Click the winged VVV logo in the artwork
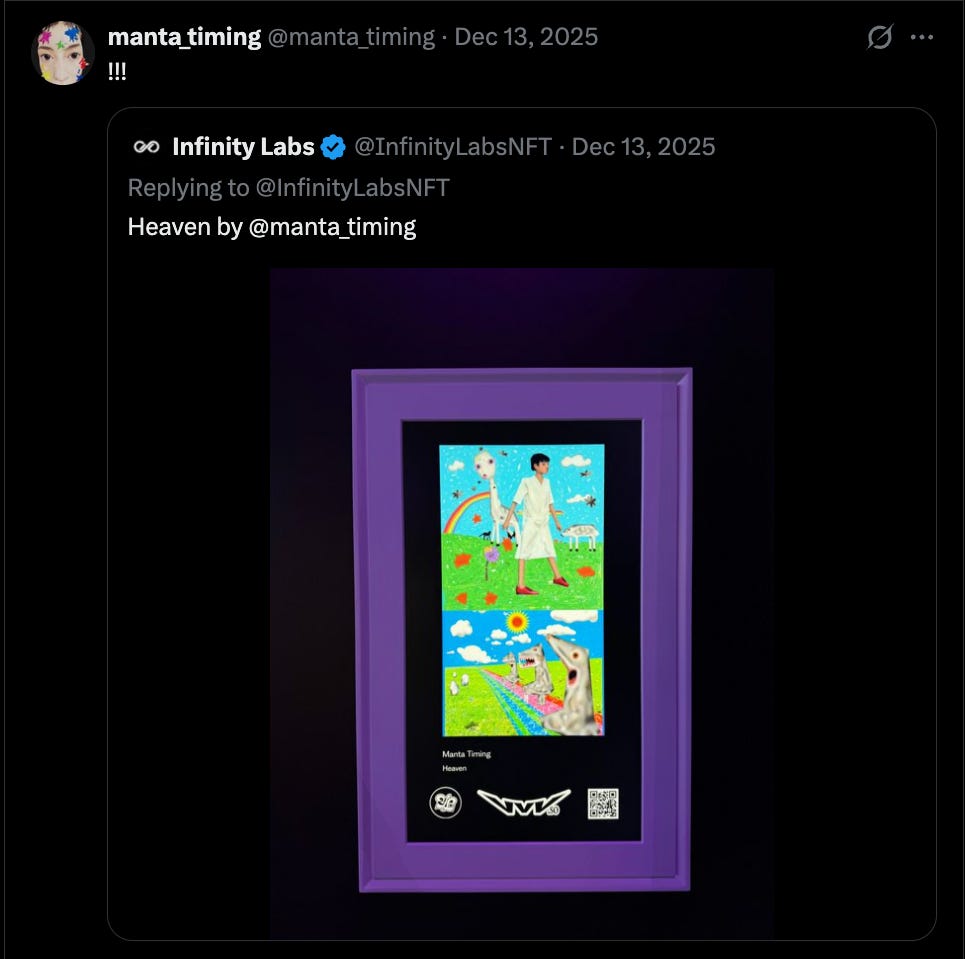The height and width of the screenshot is (959, 965). [524, 803]
